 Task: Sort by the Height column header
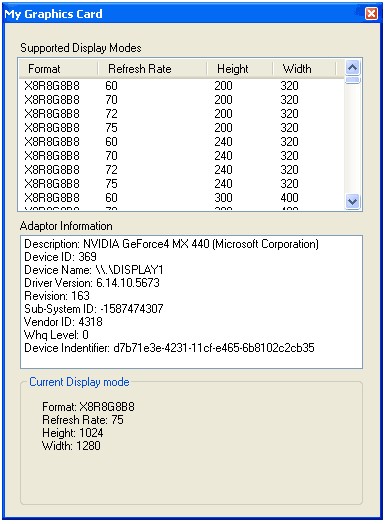[x=240, y=69]
